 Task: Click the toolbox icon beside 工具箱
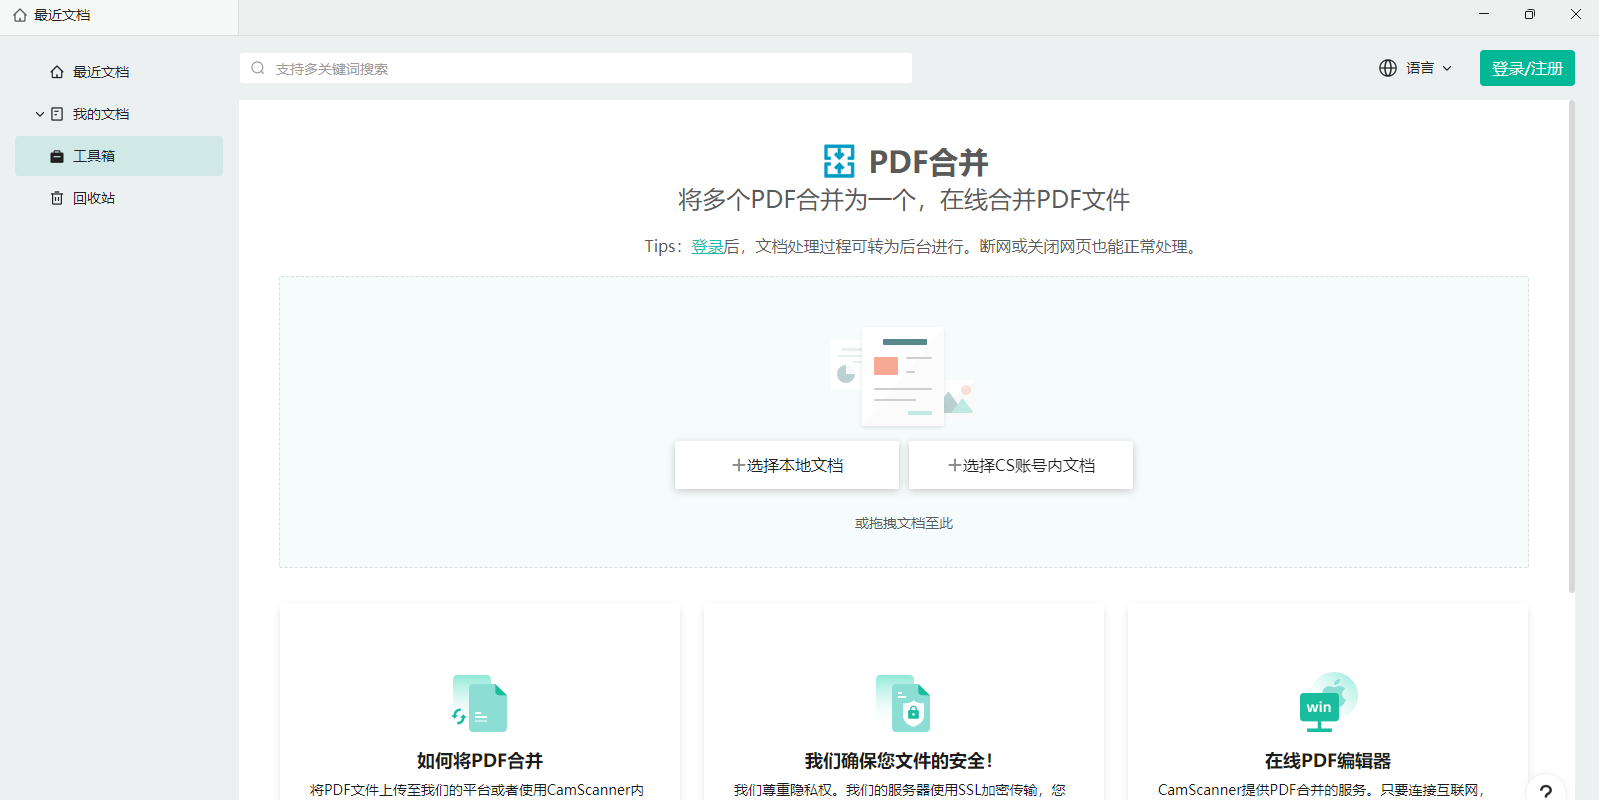pos(57,156)
